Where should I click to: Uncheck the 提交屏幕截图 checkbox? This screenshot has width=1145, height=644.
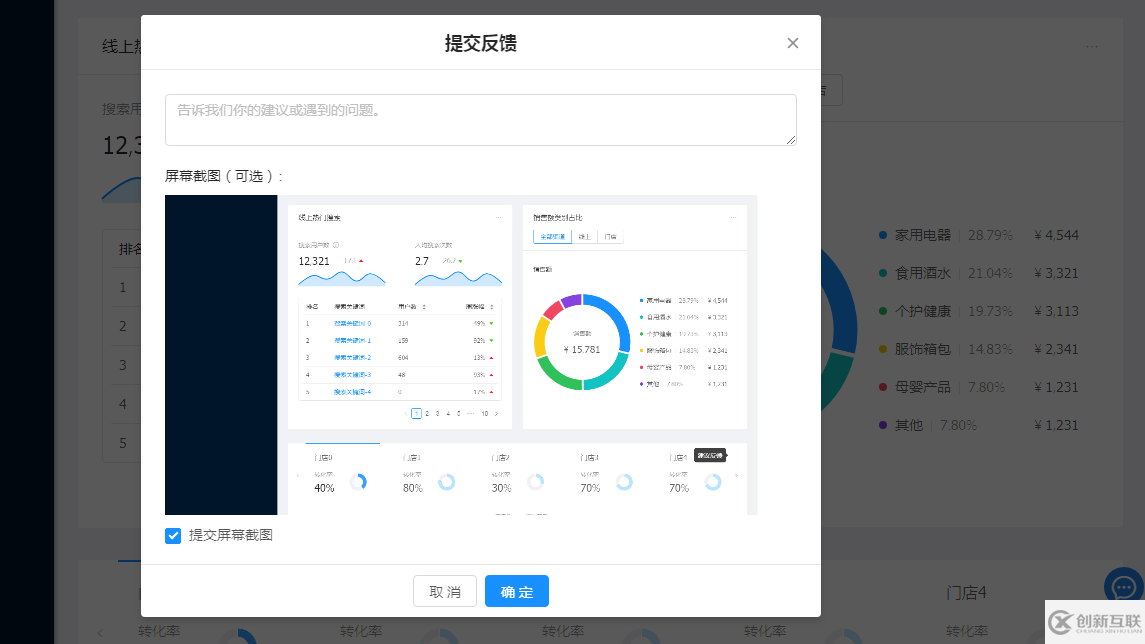pyautogui.click(x=172, y=535)
